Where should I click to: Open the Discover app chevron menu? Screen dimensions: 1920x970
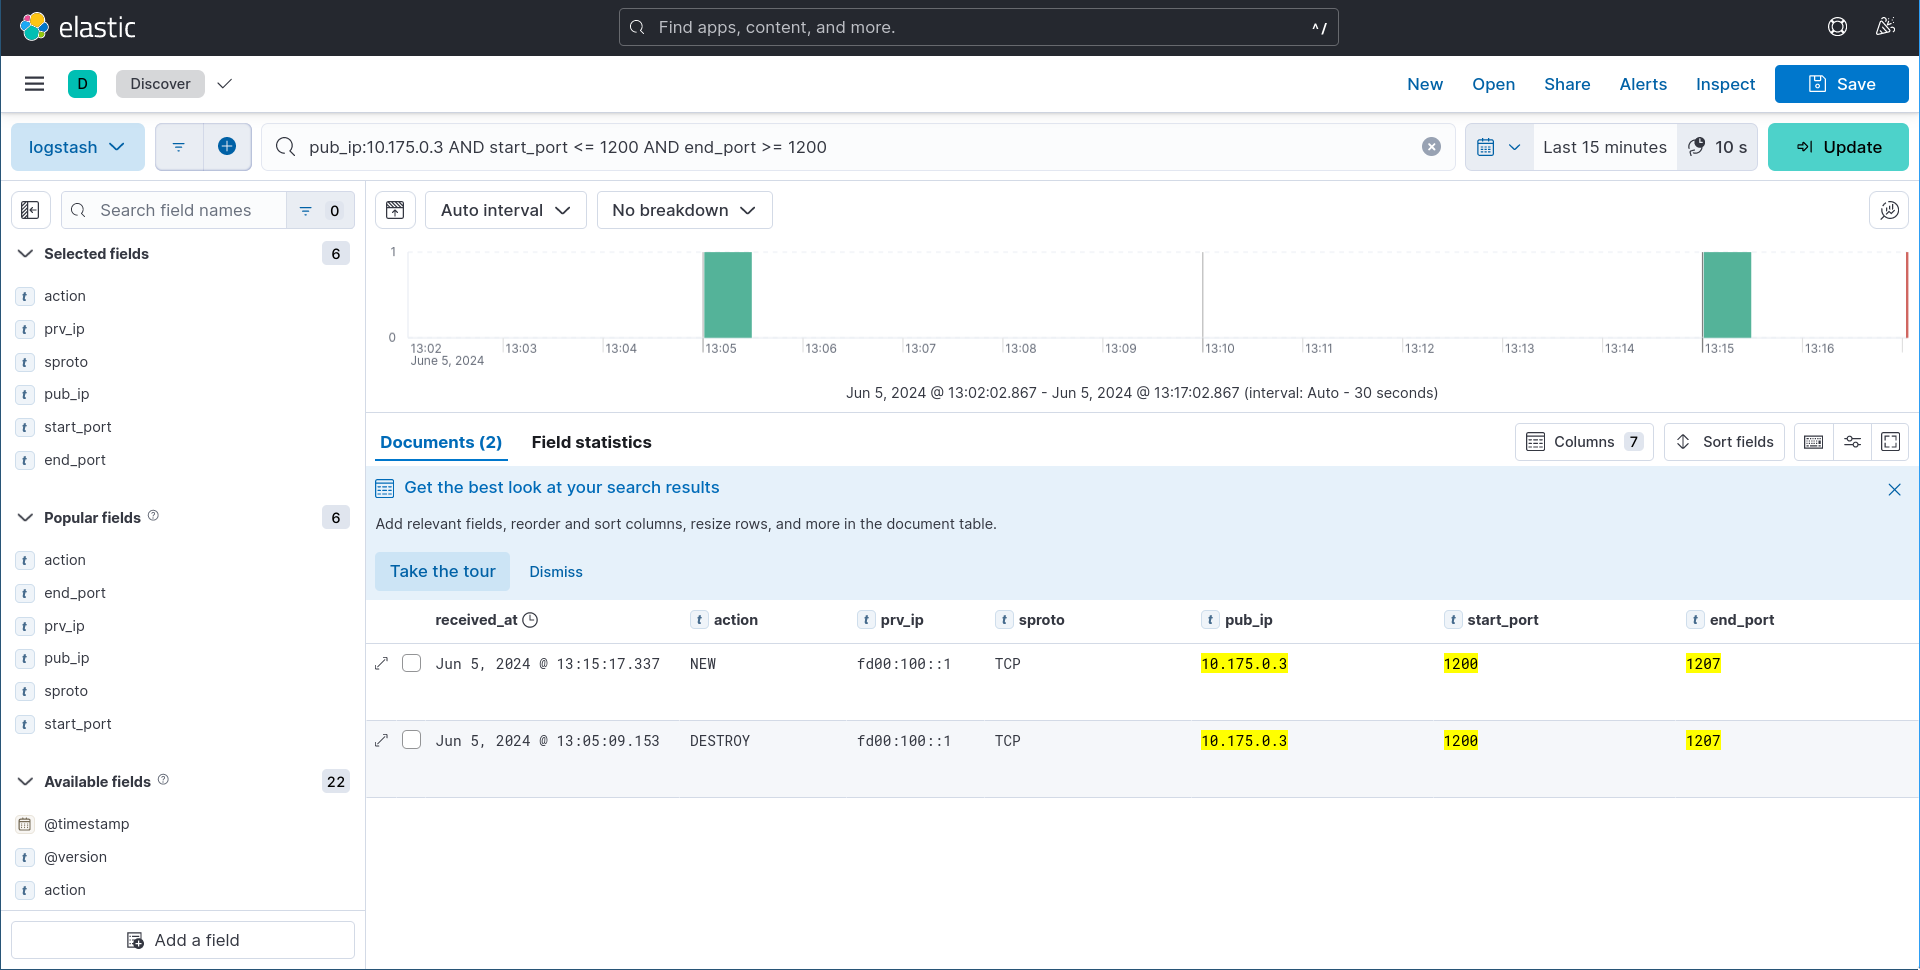tap(225, 84)
